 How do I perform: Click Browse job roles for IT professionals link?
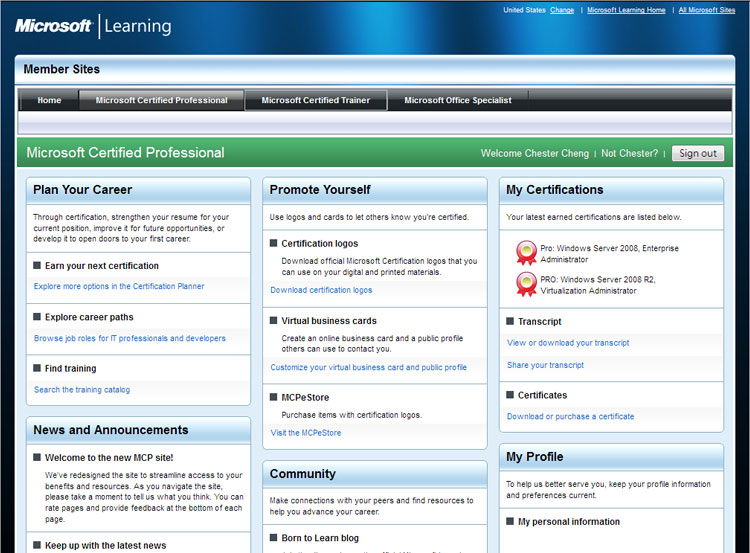130,338
